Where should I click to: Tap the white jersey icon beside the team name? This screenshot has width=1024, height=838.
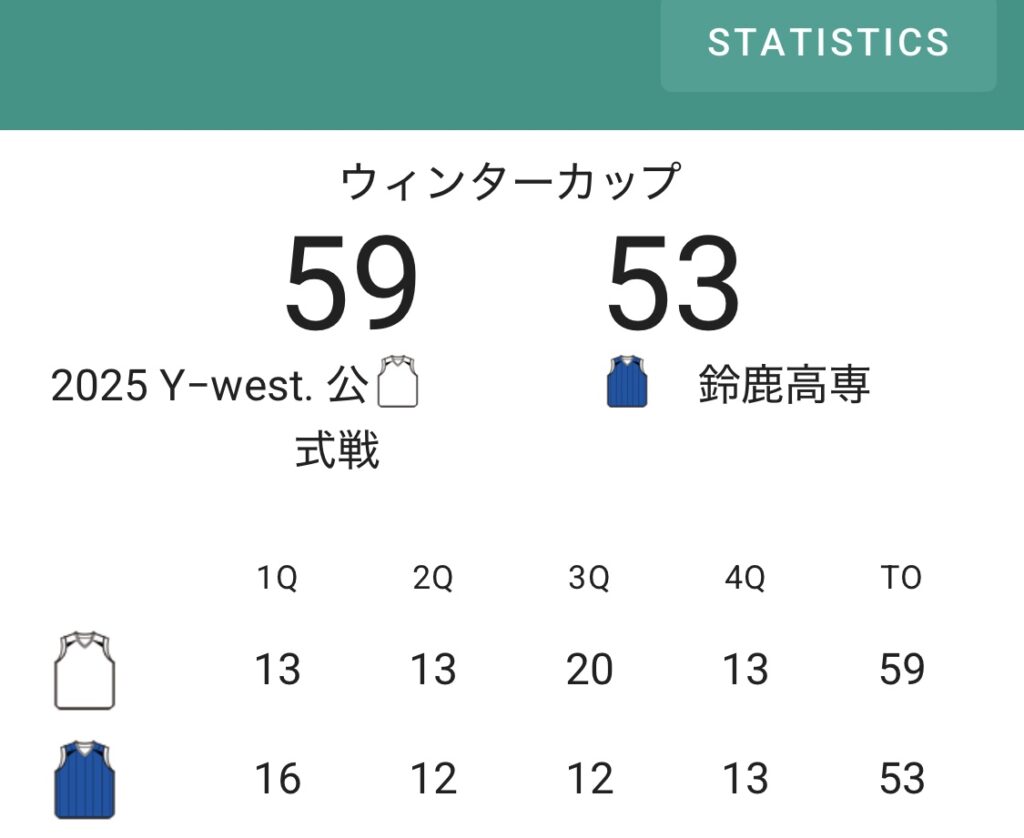pos(398,381)
